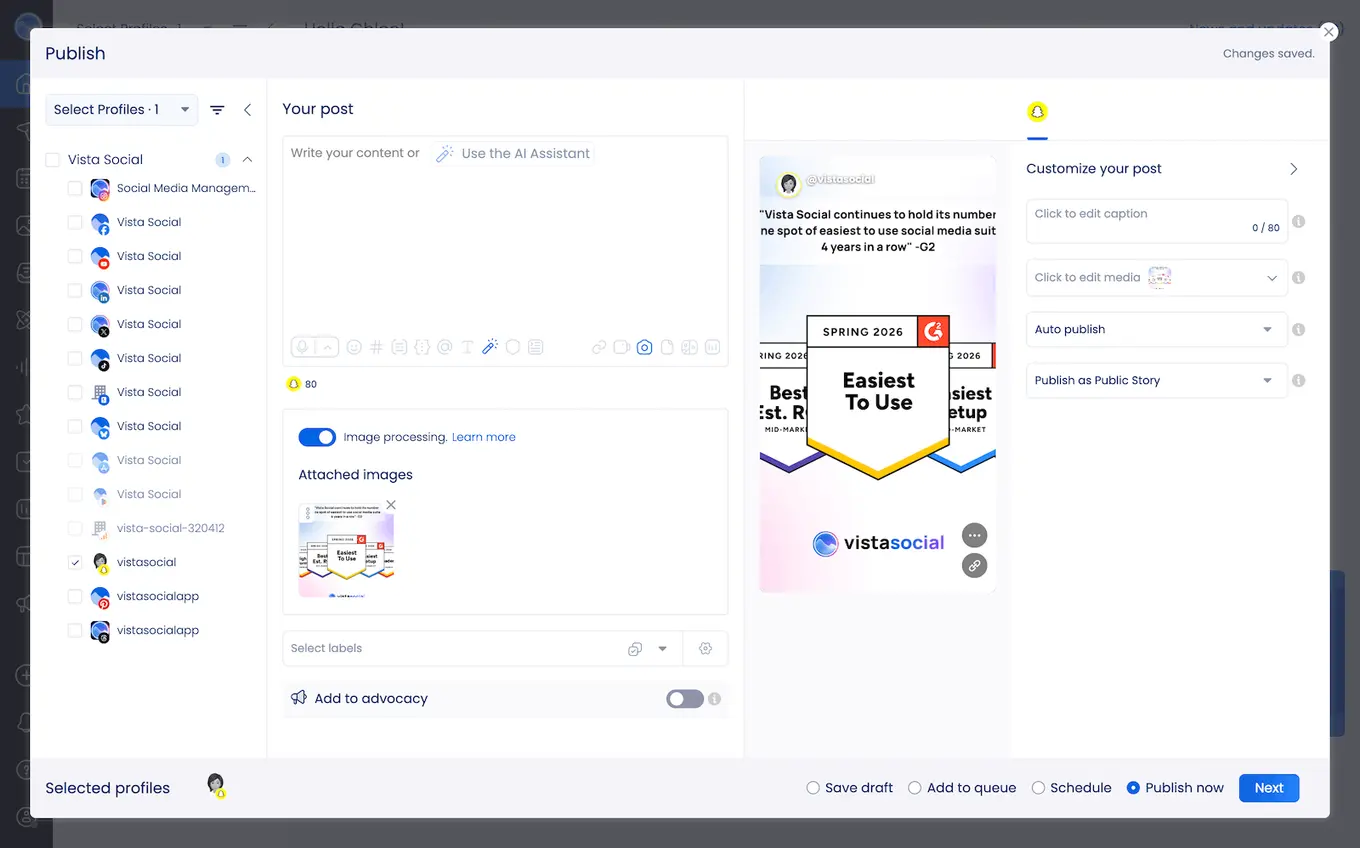Click the hashtag icon in post toolbar
Screen dimensions: 1360x848
click(376, 347)
